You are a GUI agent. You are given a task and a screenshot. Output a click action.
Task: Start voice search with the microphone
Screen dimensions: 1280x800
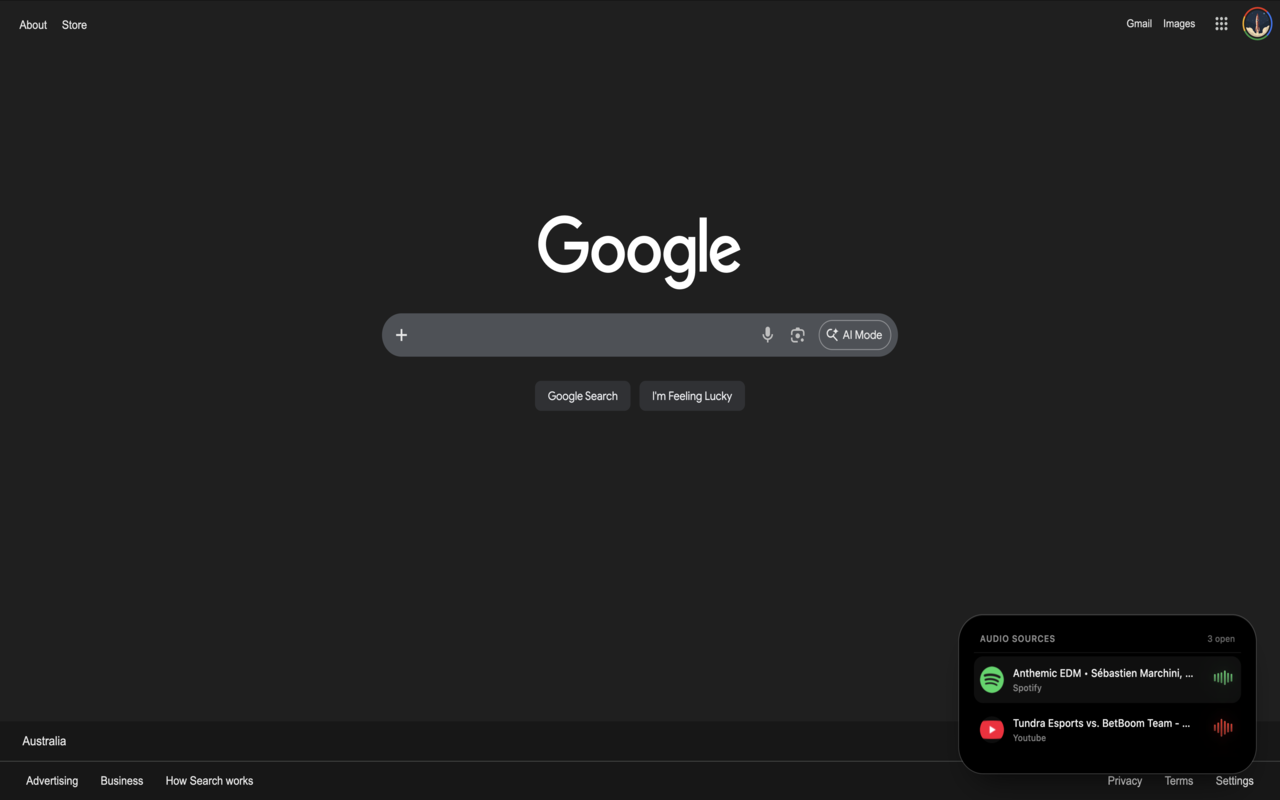[767, 335]
